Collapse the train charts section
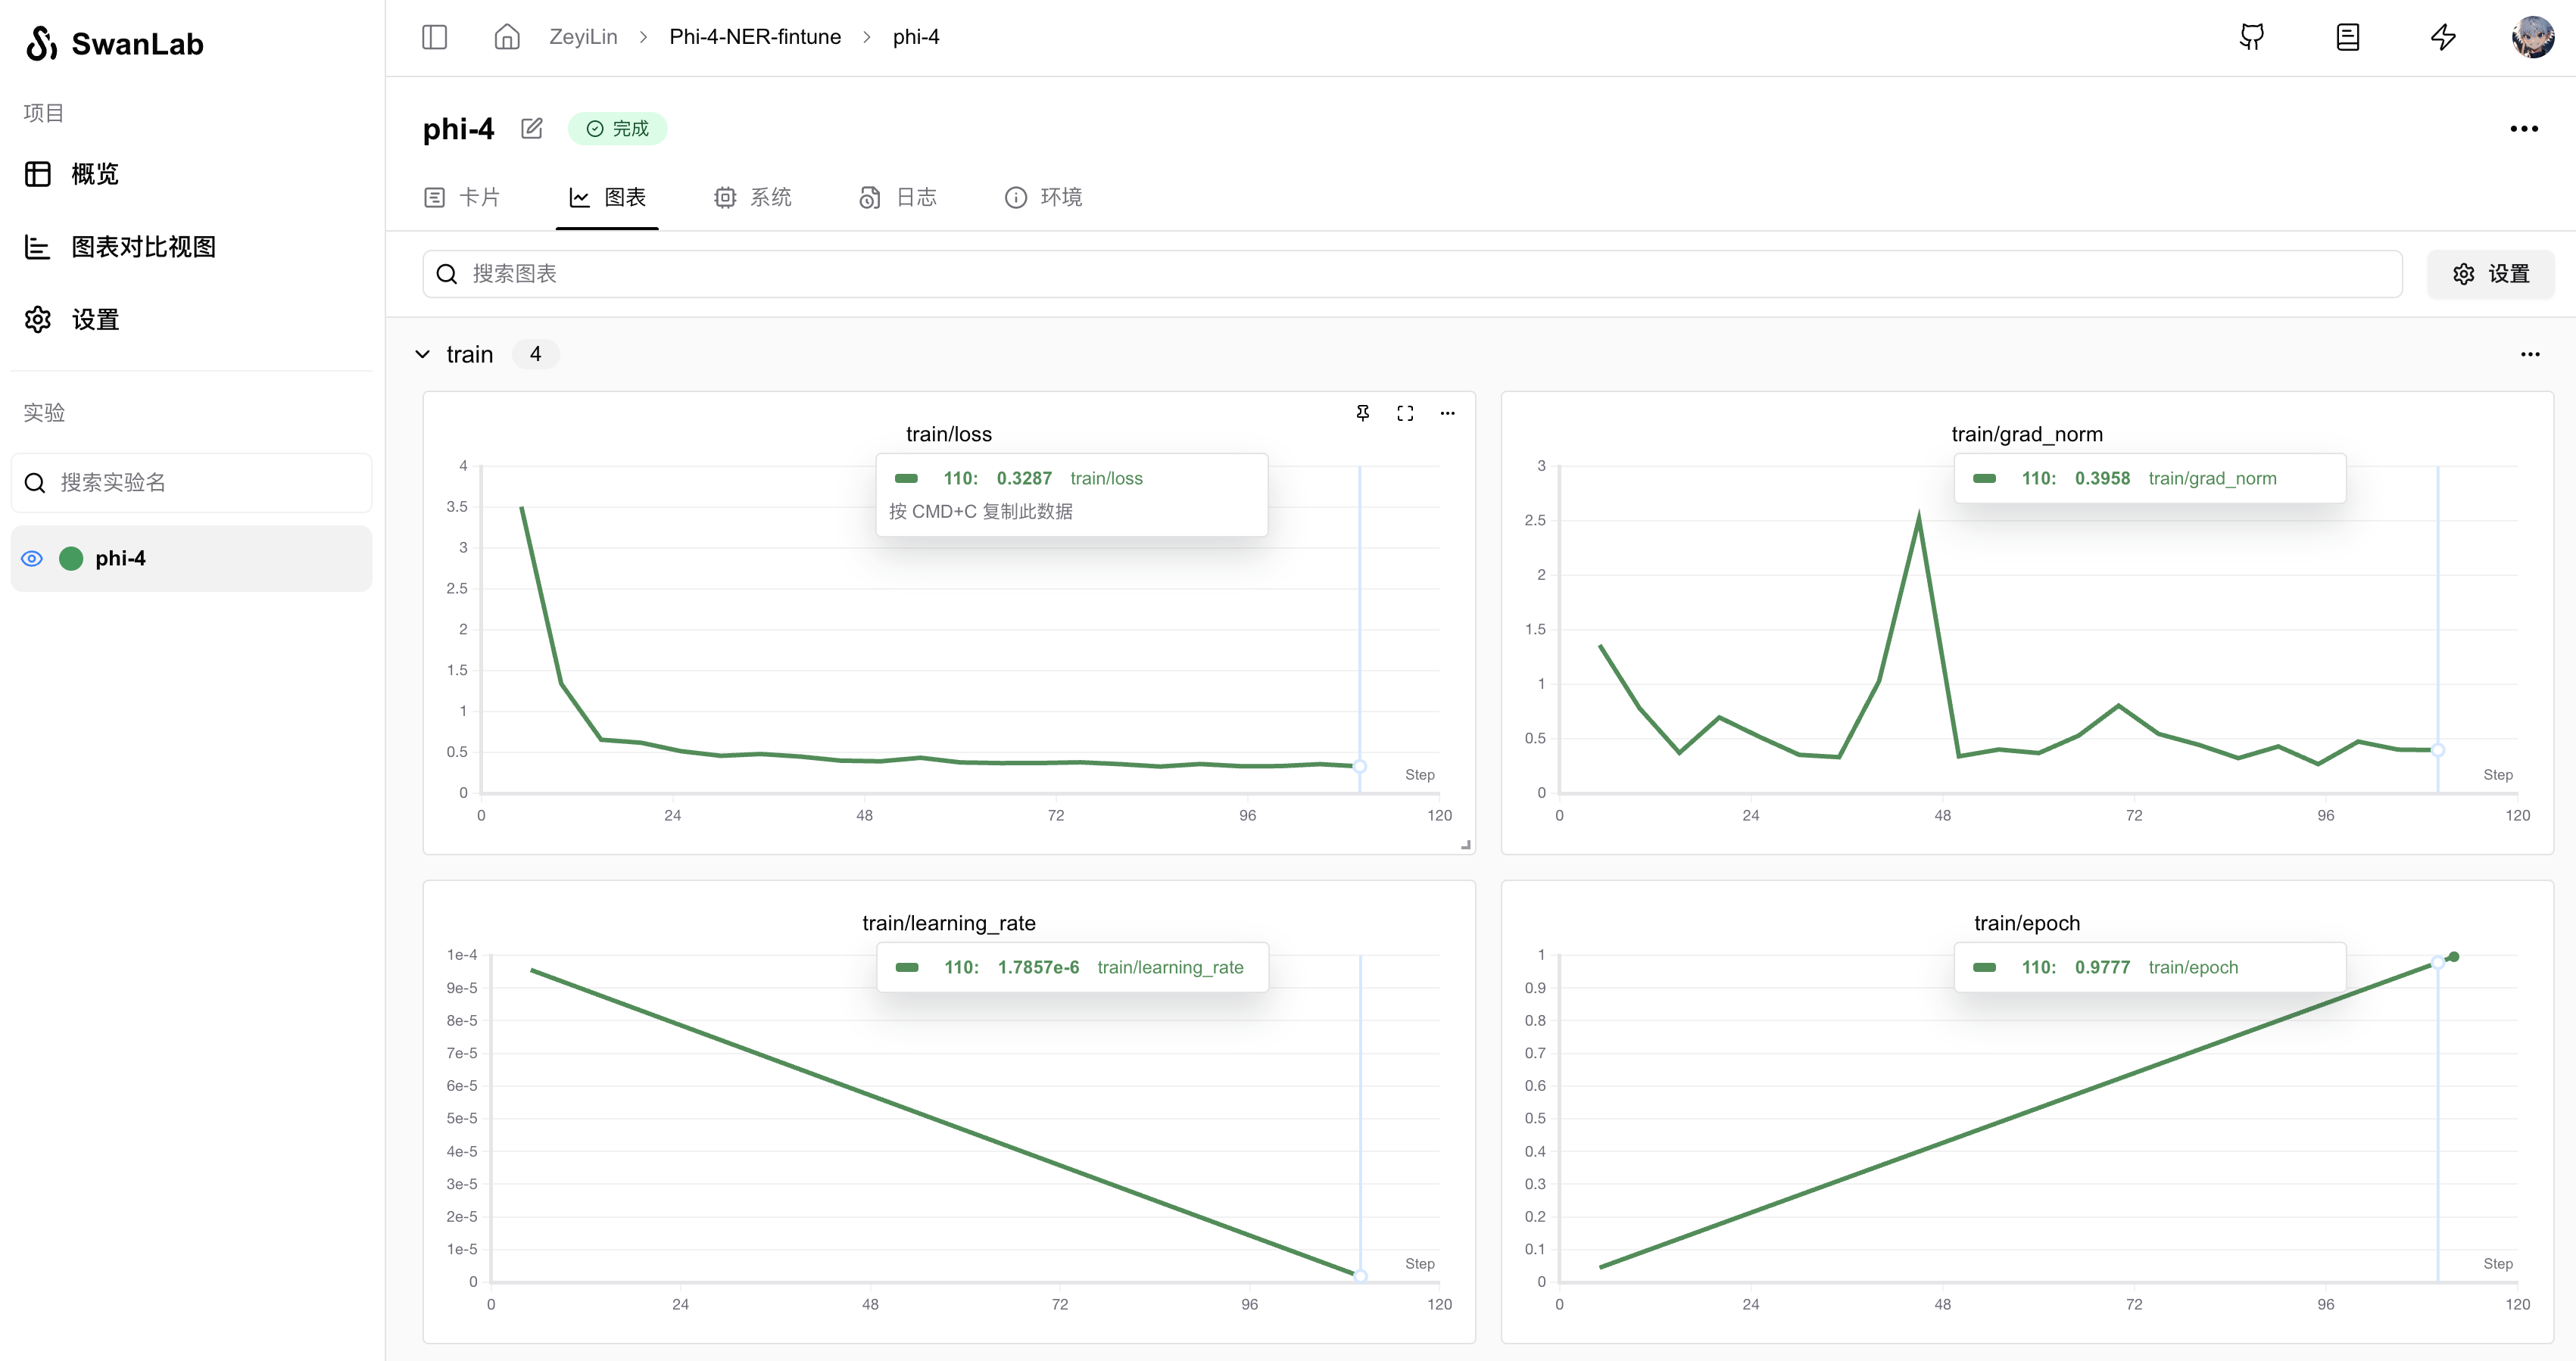Image resolution: width=2576 pixels, height=1361 pixels. pos(423,354)
